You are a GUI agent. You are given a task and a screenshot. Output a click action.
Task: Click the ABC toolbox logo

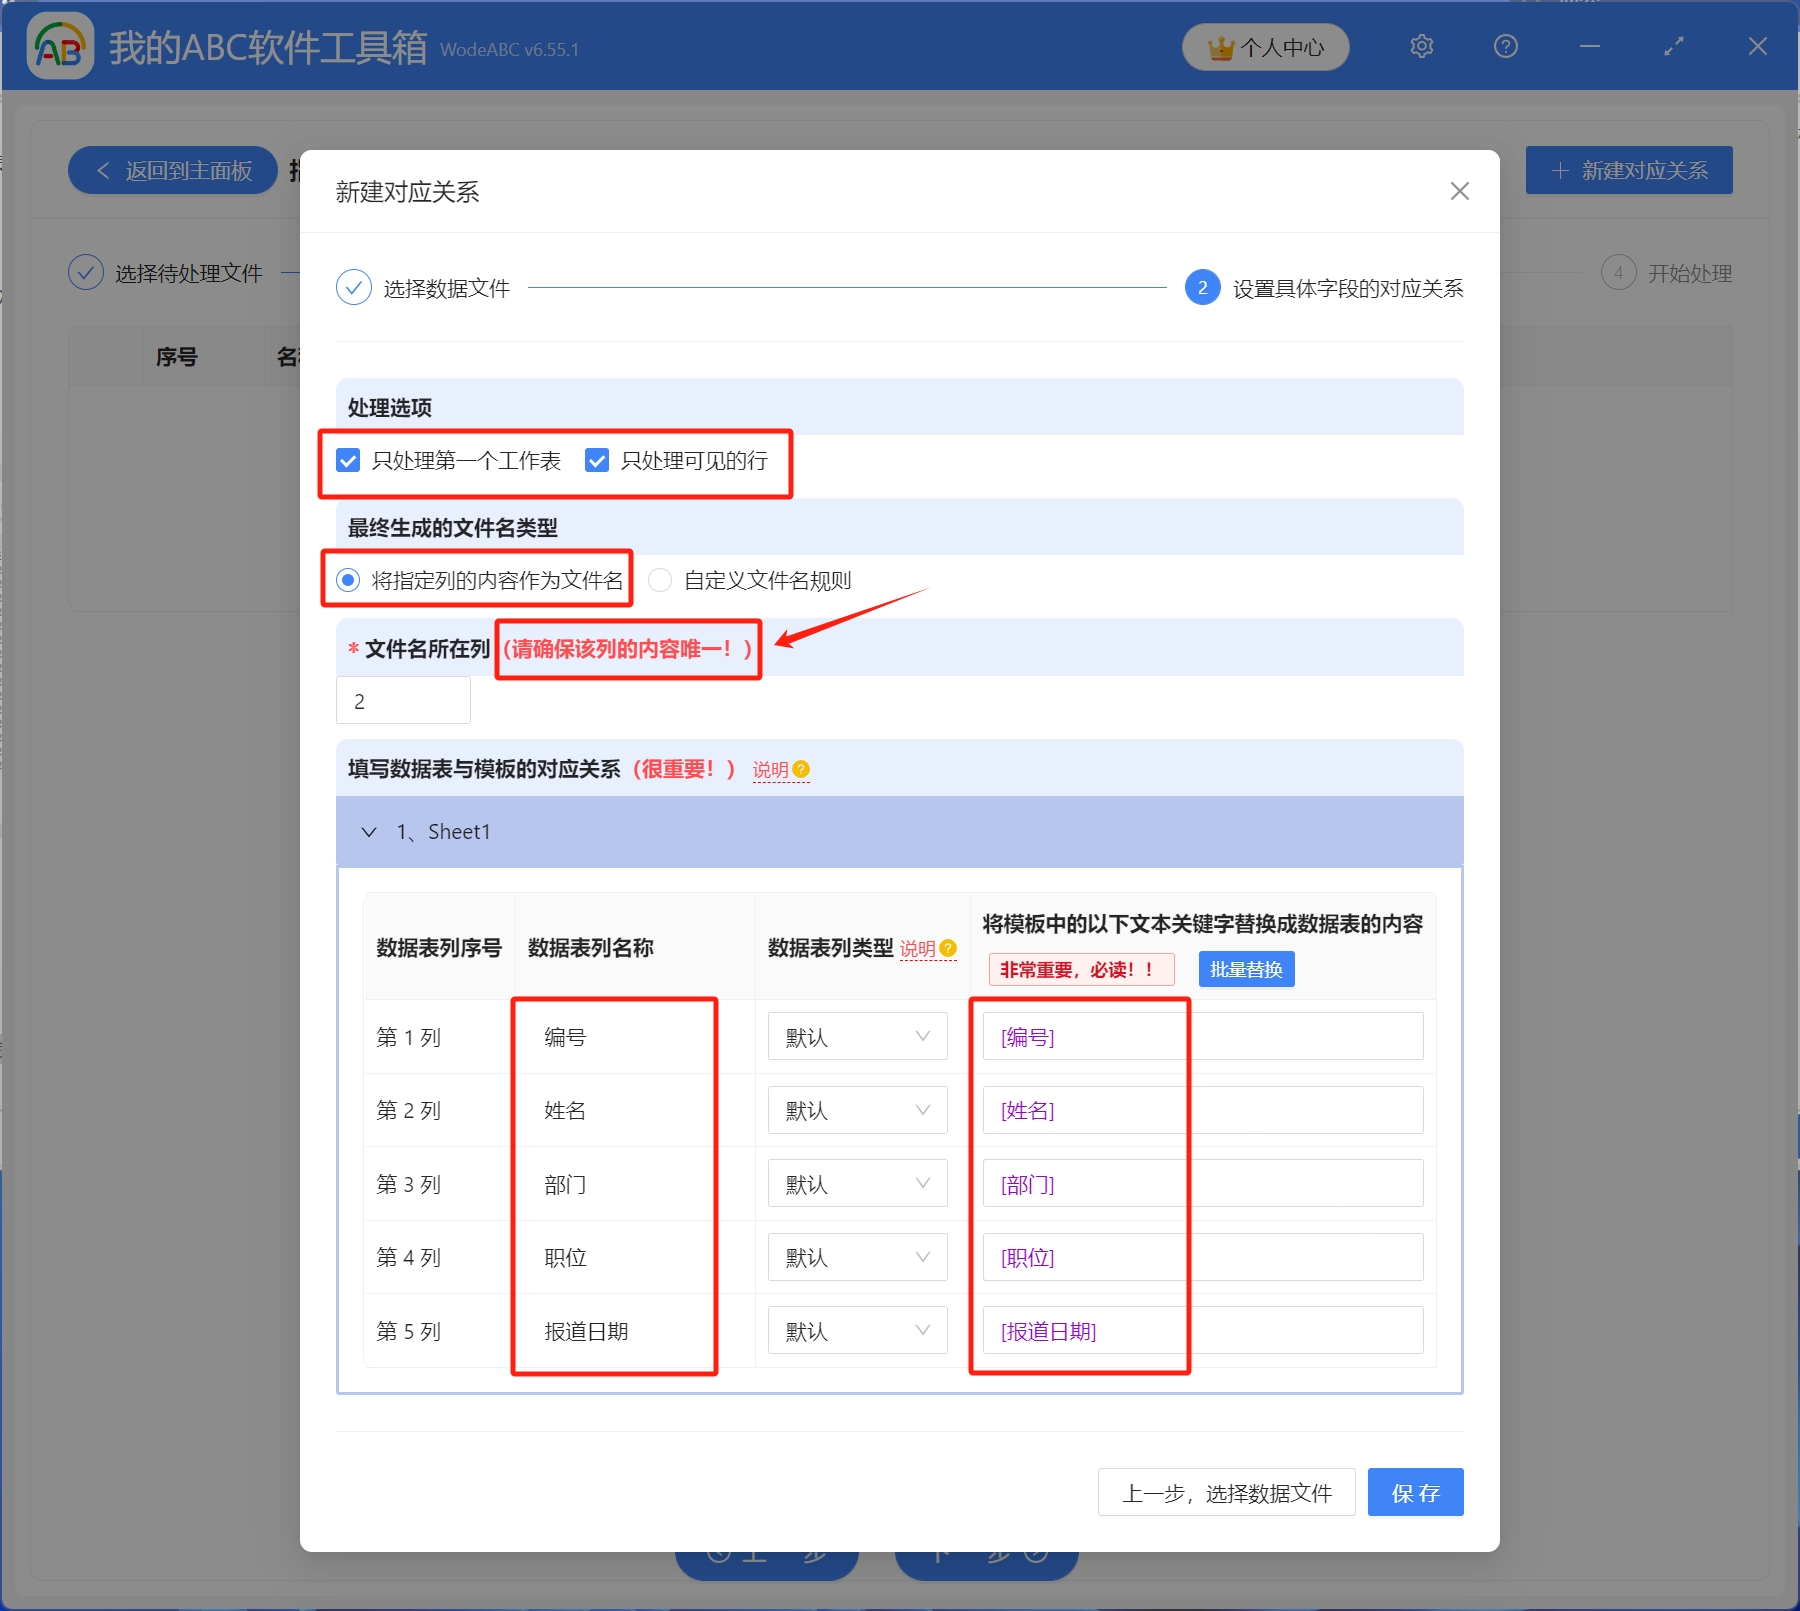(x=61, y=45)
